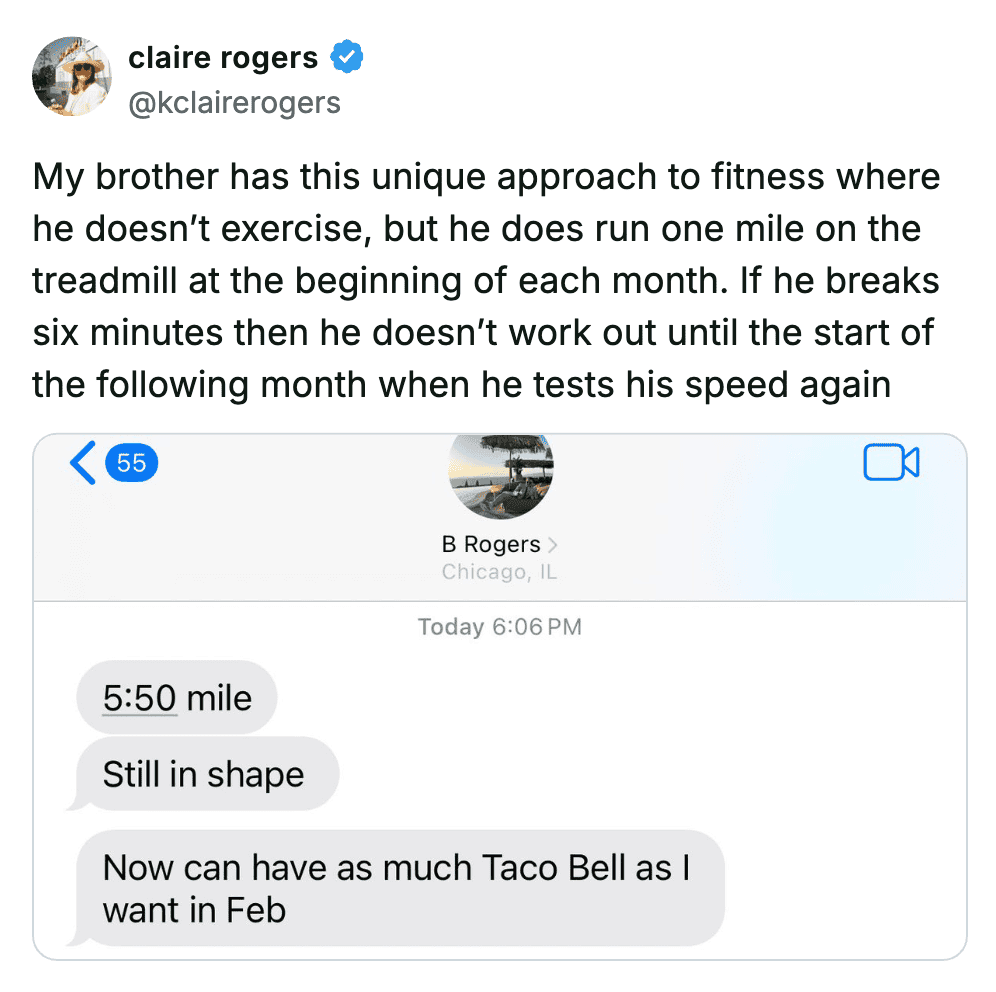Click the blue verified checkmark badge
This screenshot has height=992, width=996.
[346, 58]
